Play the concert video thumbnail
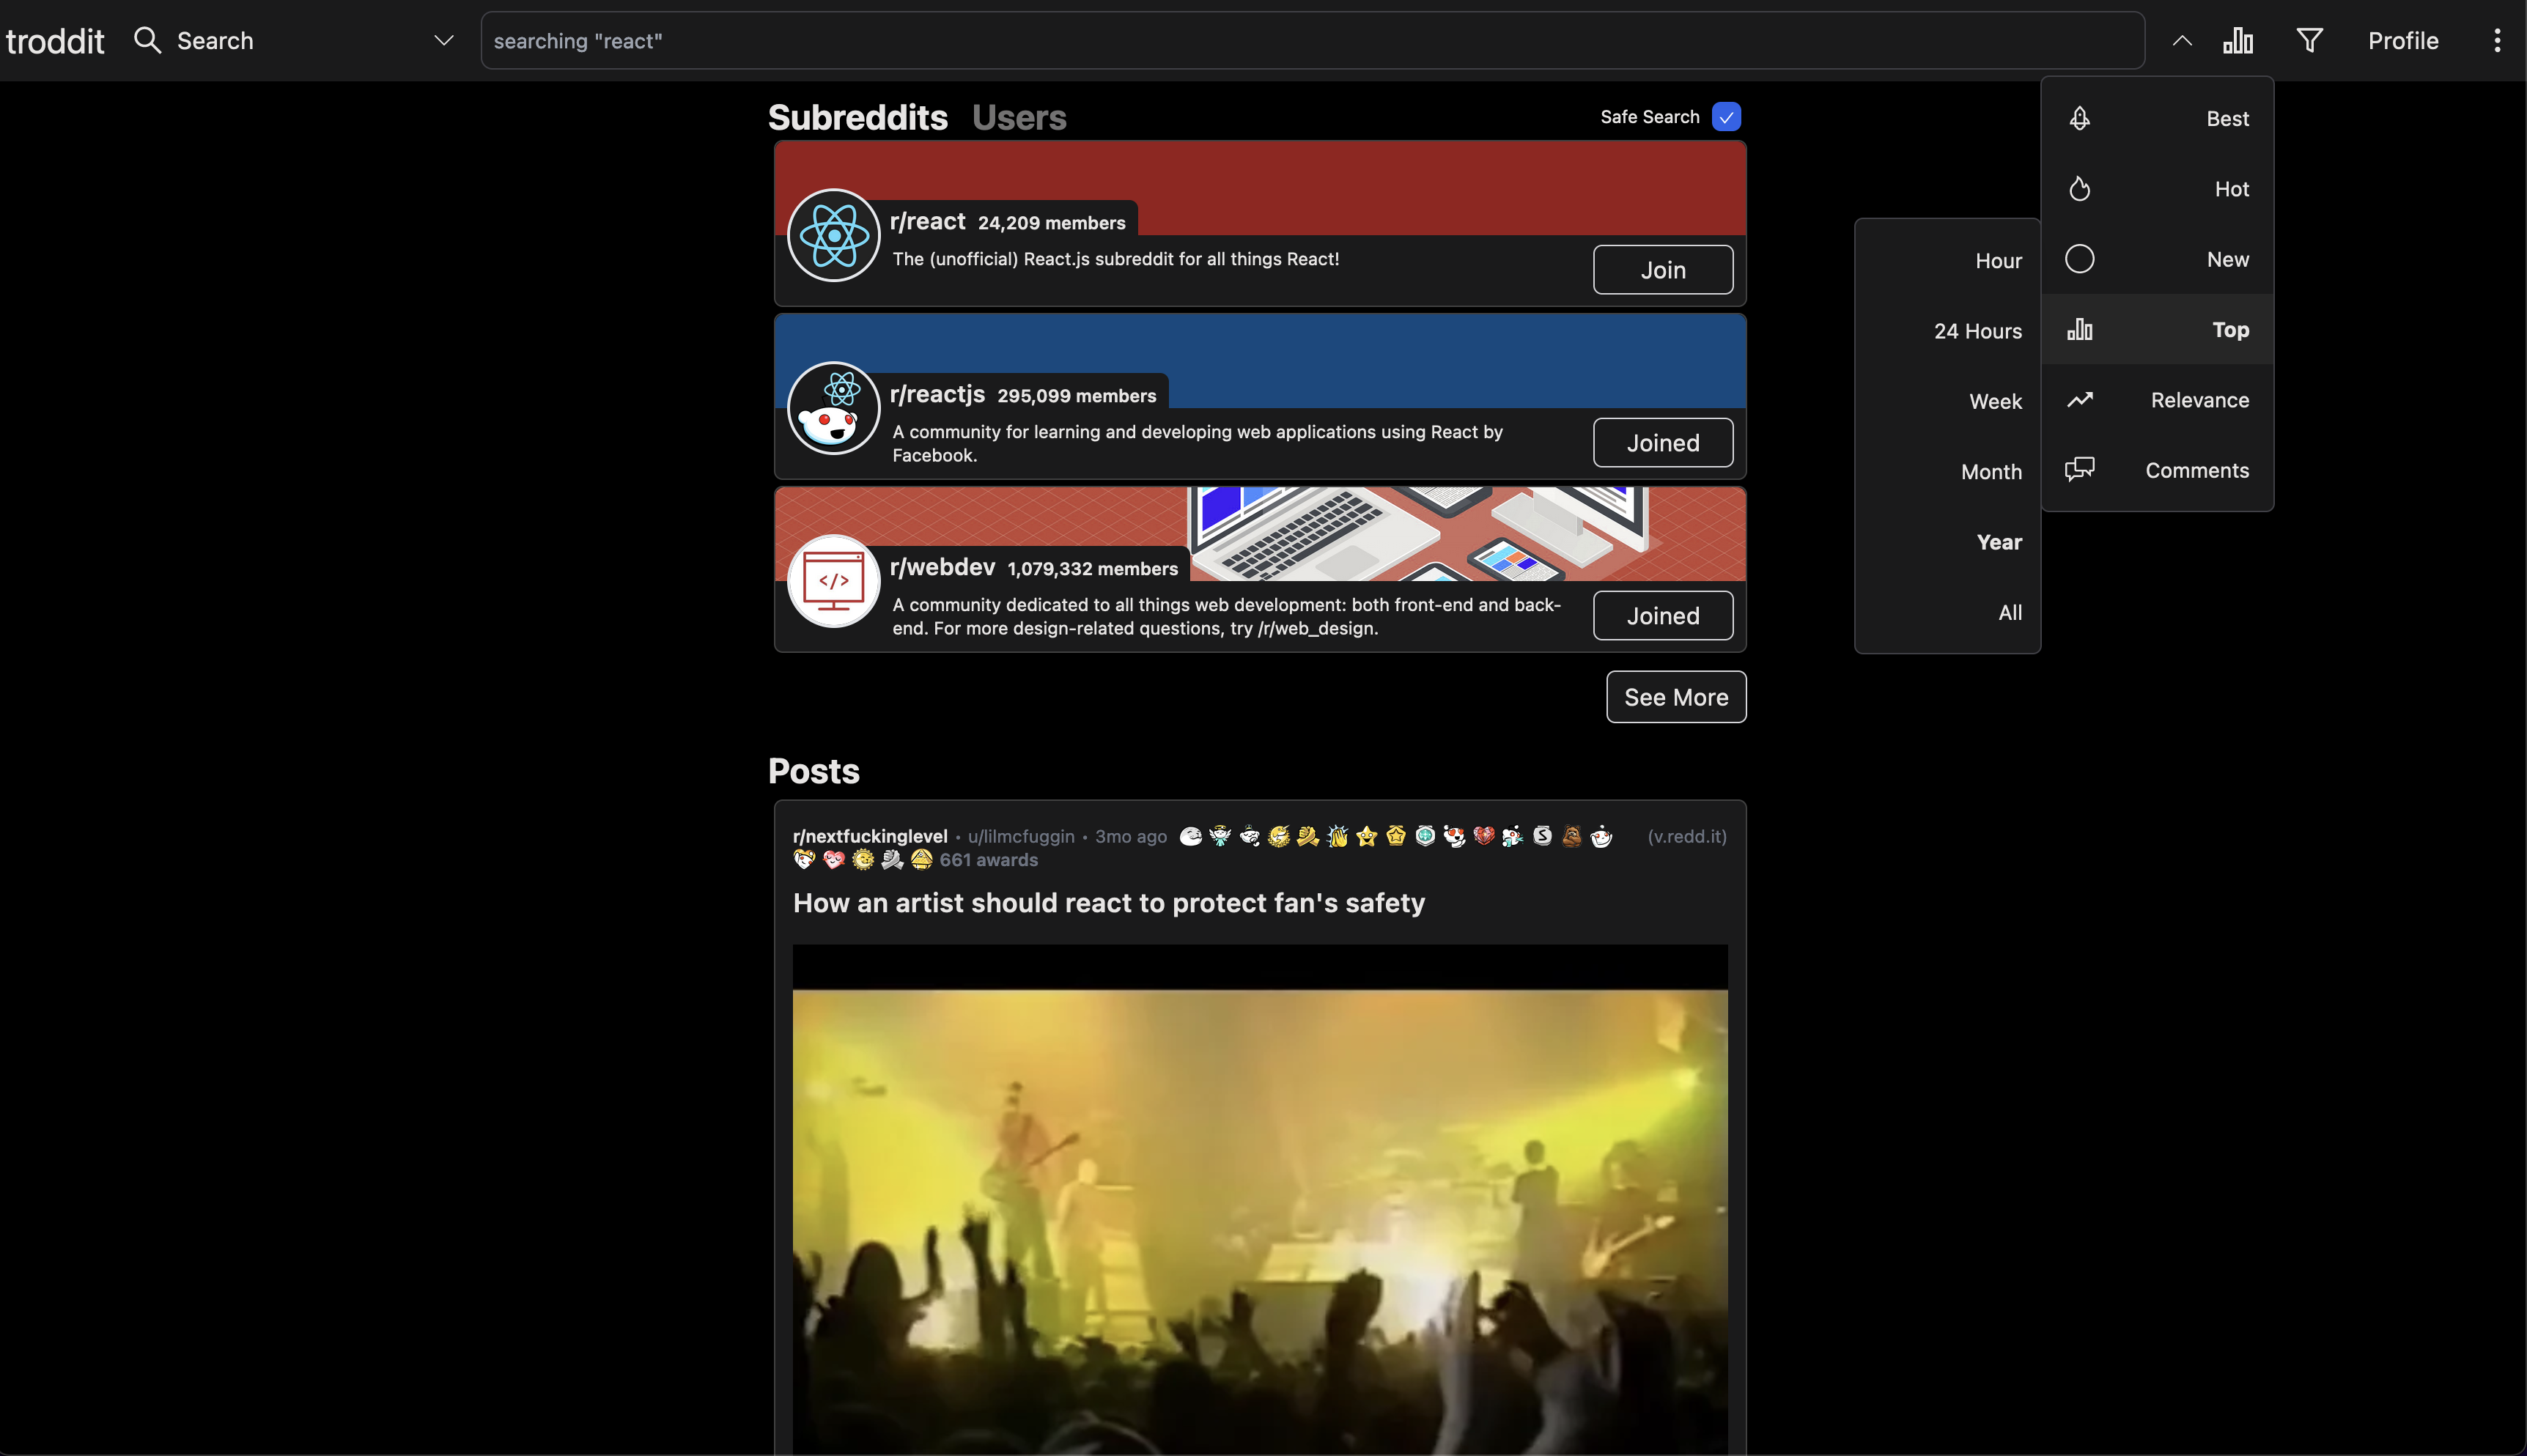 pyautogui.click(x=1259, y=1200)
